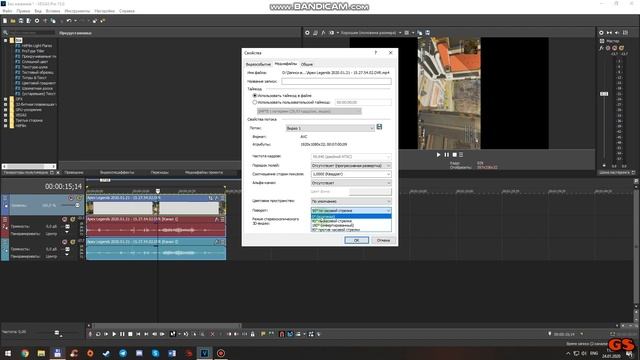Save preview snapshot to file
The width and height of the screenshot is (640, 360).
427,33
